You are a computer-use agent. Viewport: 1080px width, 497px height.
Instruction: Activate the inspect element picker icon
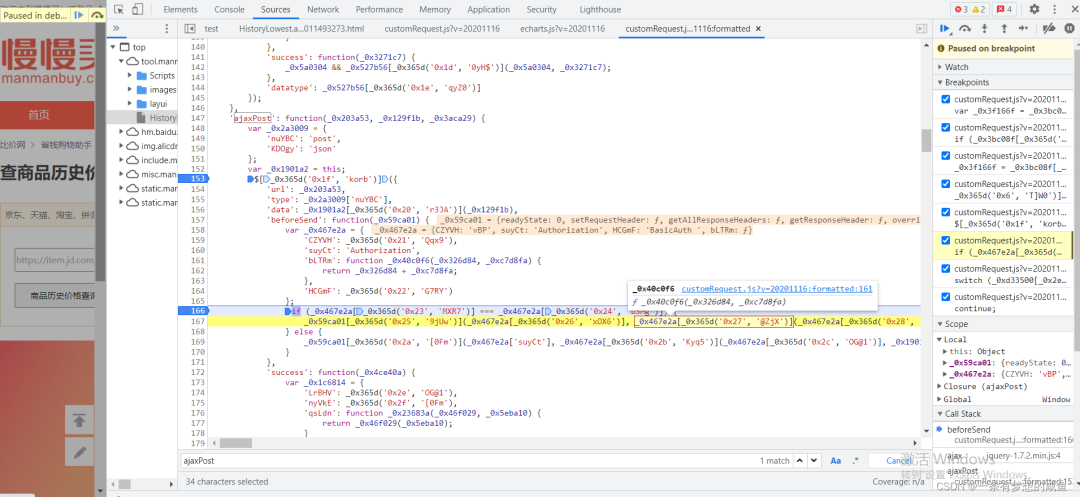pyautogui.click(x=119, y=9)
